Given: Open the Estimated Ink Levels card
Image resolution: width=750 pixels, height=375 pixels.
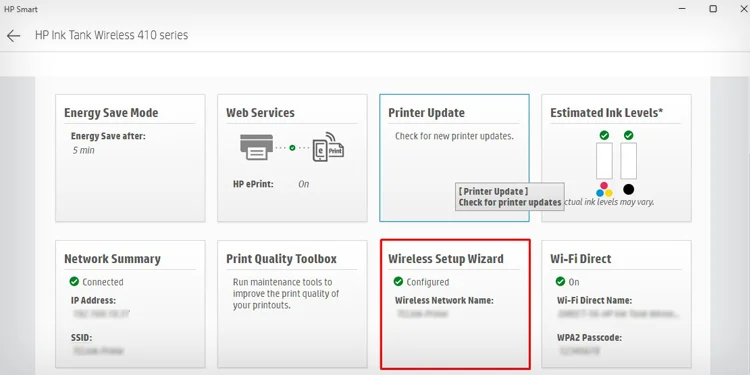Looking at the screenshot, I should [616, 158].
